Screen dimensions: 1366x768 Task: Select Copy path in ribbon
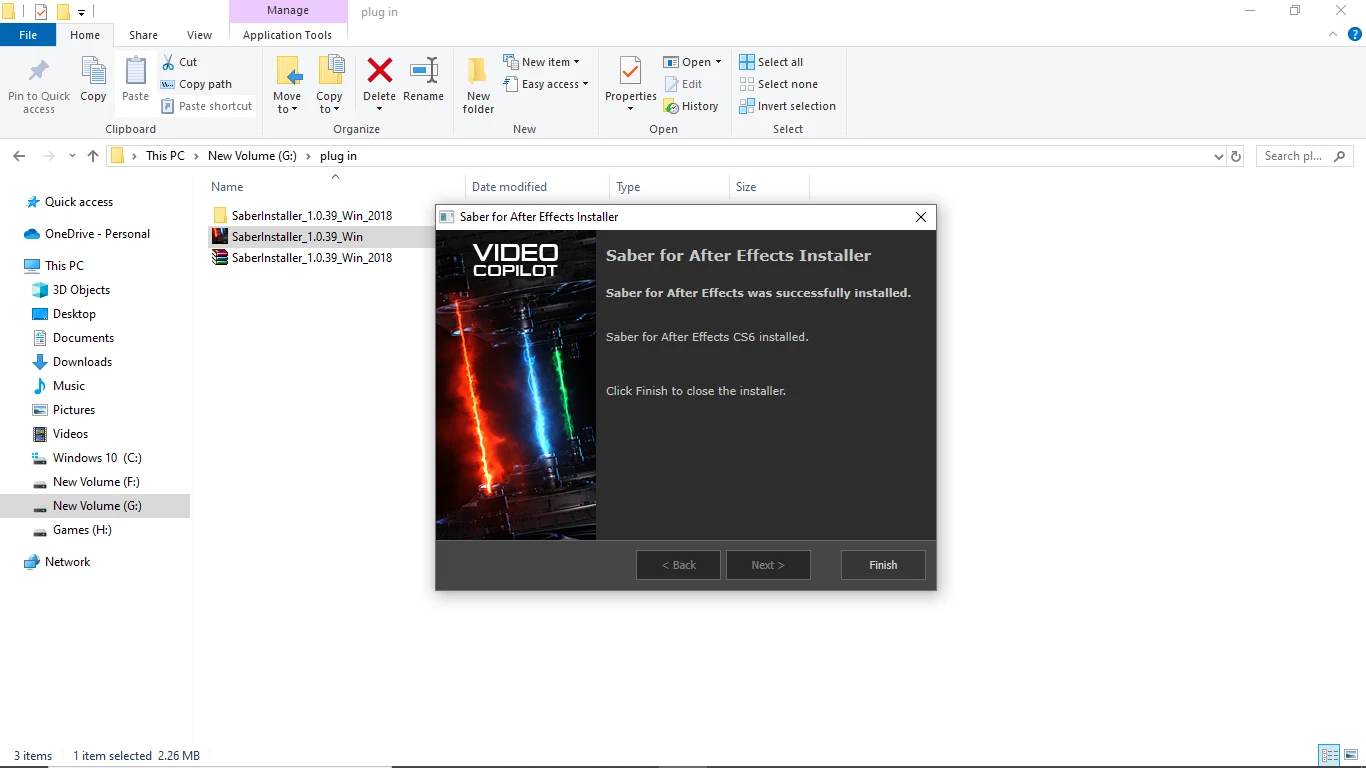(x=197, y=84)
